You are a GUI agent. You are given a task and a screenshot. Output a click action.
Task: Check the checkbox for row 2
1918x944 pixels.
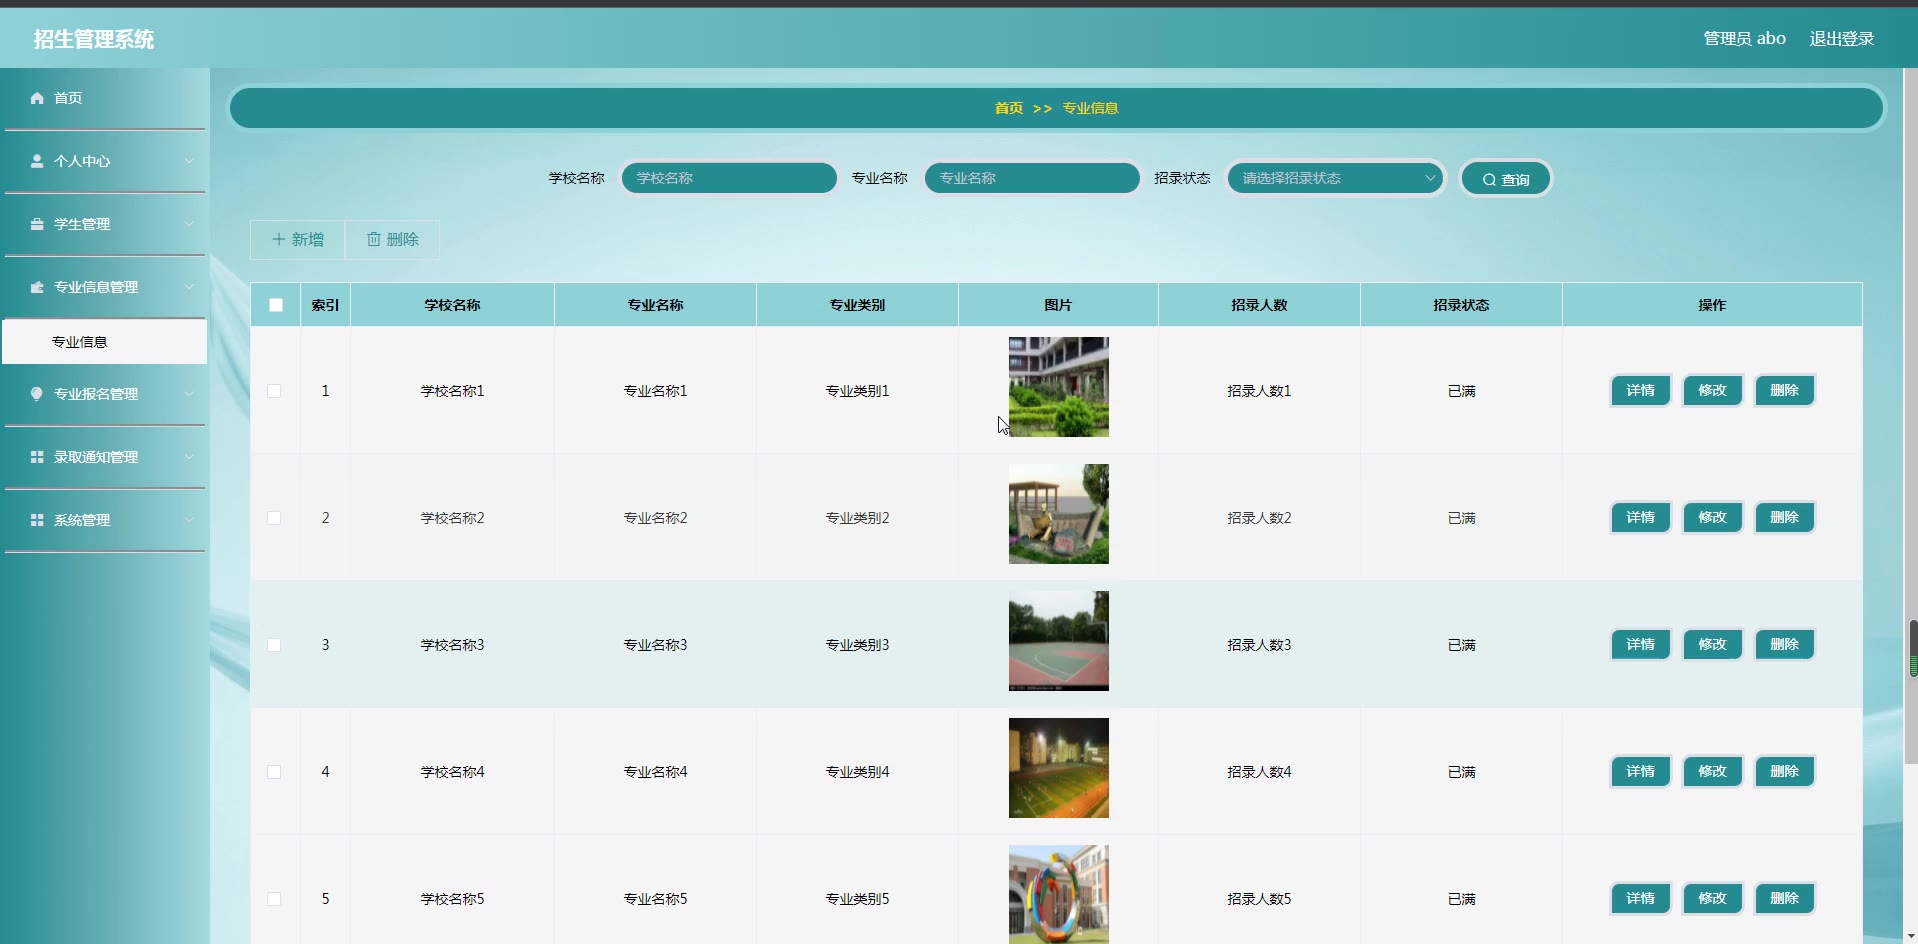coord(274,518)
